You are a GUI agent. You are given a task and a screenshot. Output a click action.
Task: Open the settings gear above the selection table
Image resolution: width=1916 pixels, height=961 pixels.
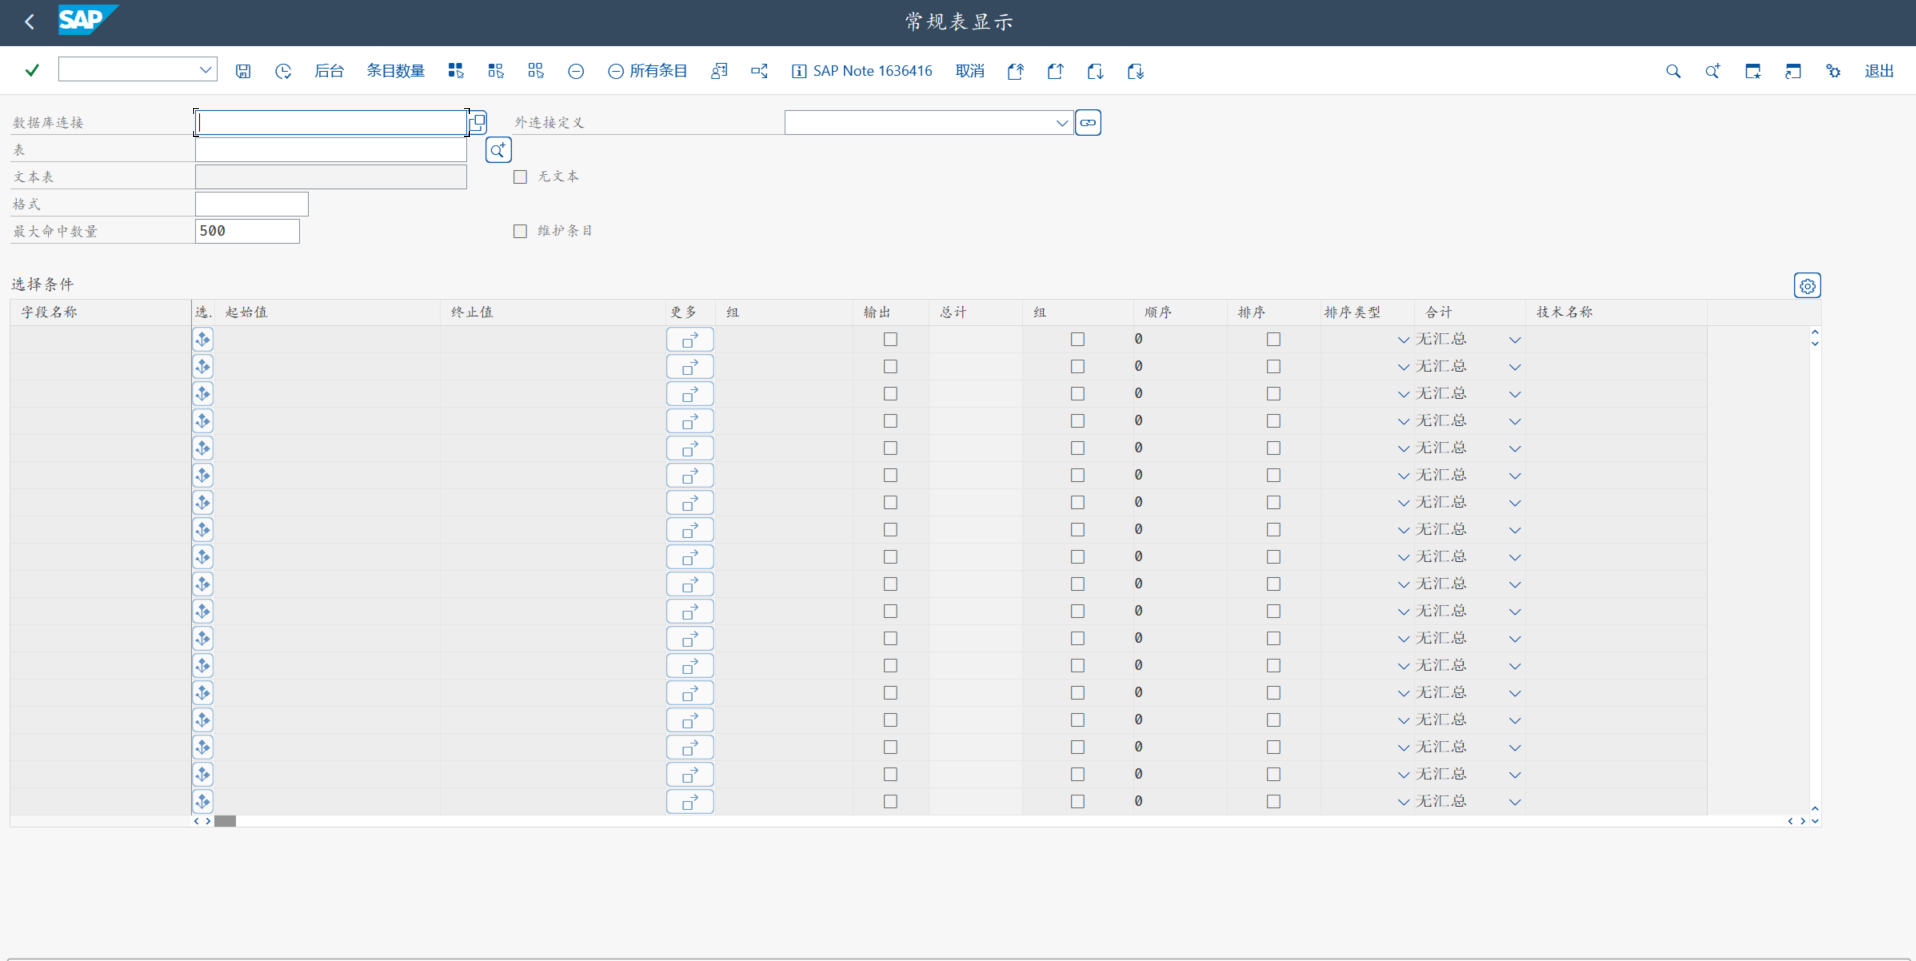[x=1806, y=285]
